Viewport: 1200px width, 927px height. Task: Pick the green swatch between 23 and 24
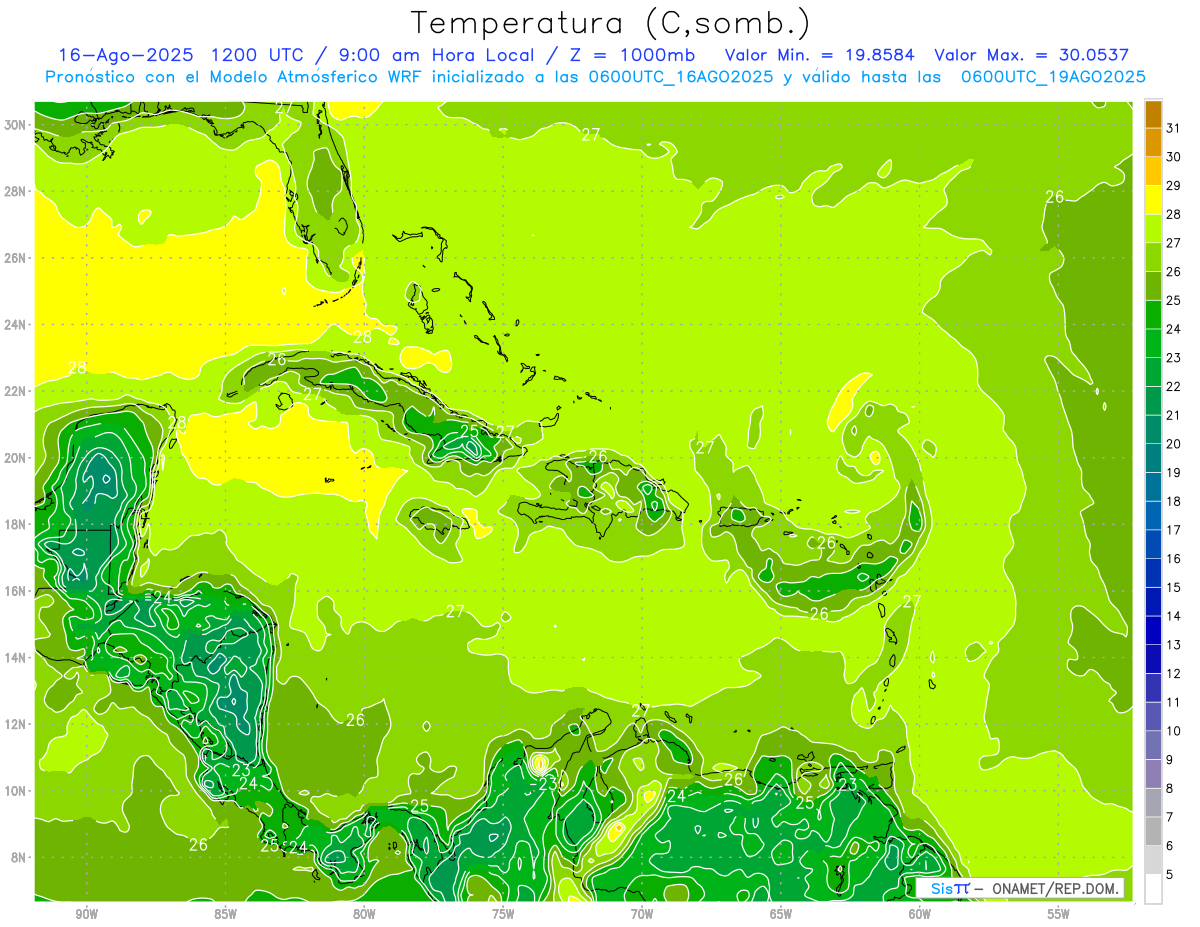pos(1154,344)
